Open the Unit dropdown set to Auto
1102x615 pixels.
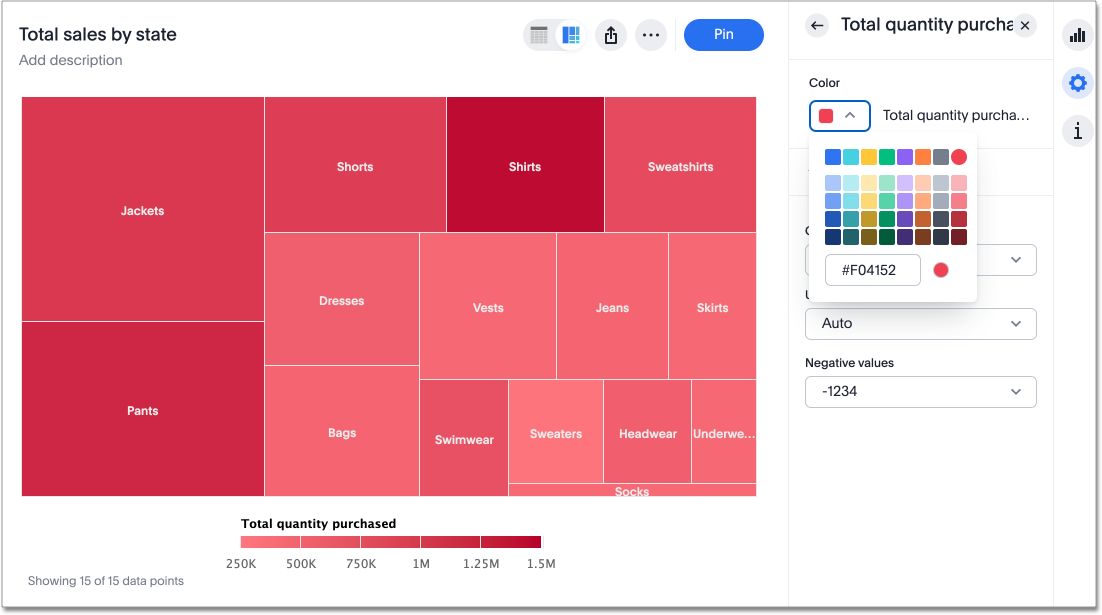coord(919,323)
